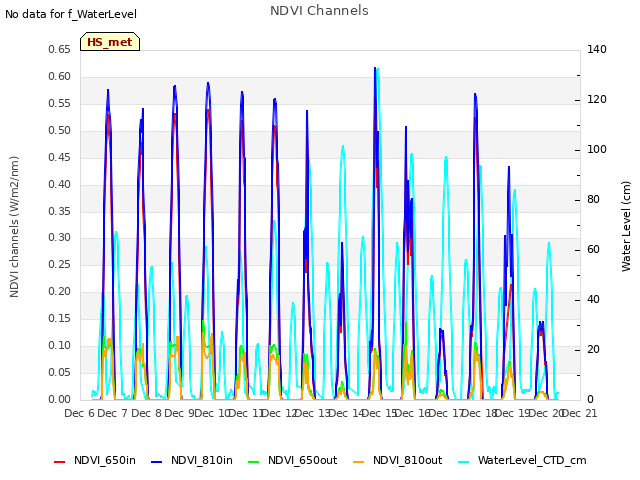
Task: Click the NDVI_810in legend entry
Action: click(x=192, y=460)
